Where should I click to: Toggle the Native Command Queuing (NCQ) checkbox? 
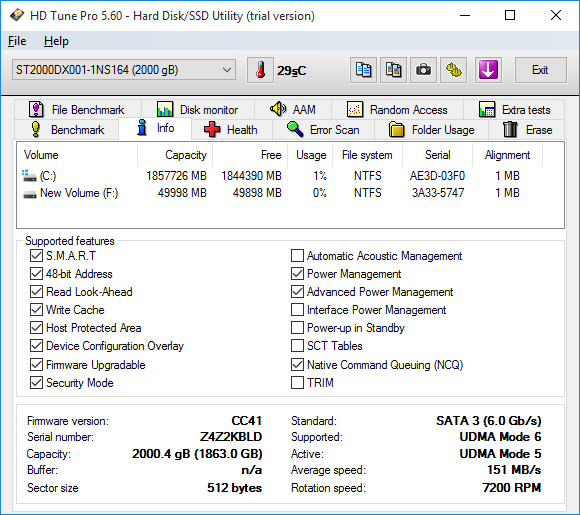[x=297, y=364]
